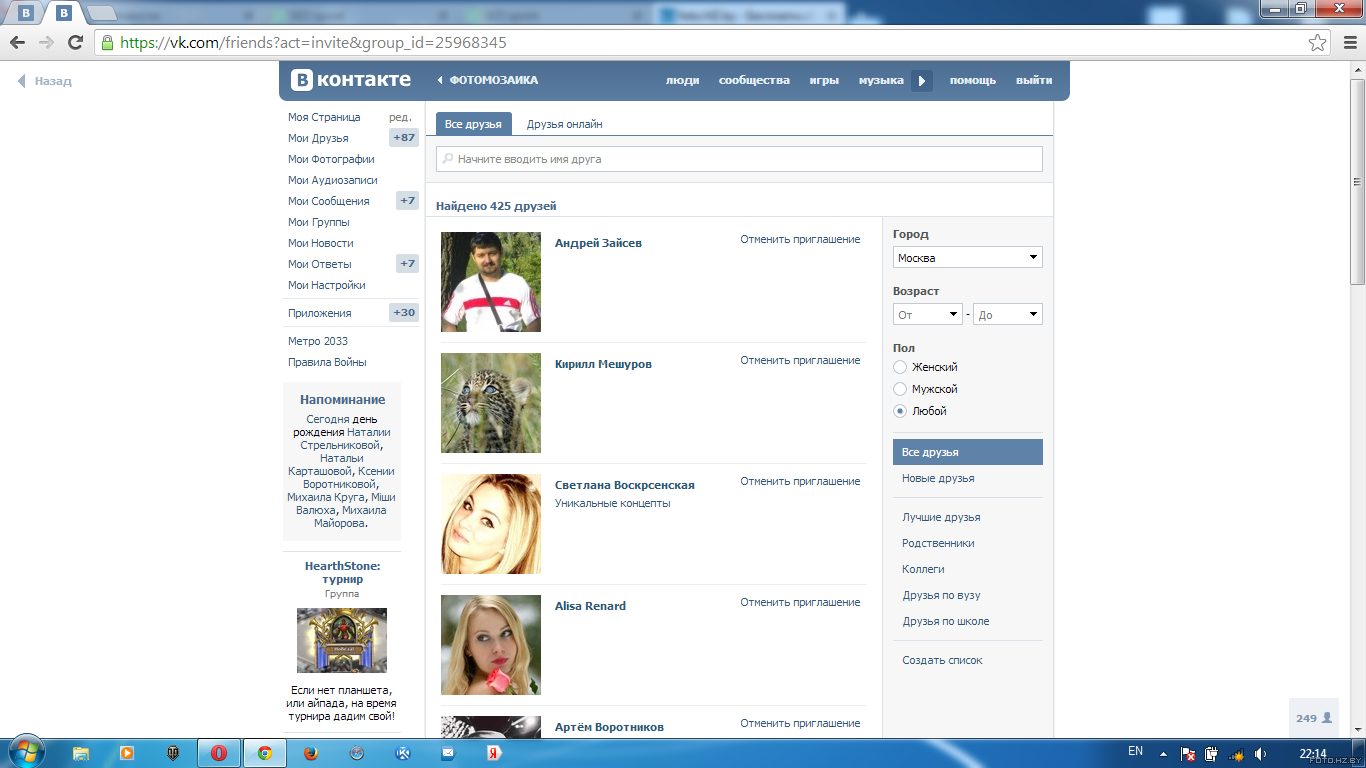Open люди in top menu
The width and height of the screenshot is (1366, 768).
pyautogui.click(x=683, y=80)
